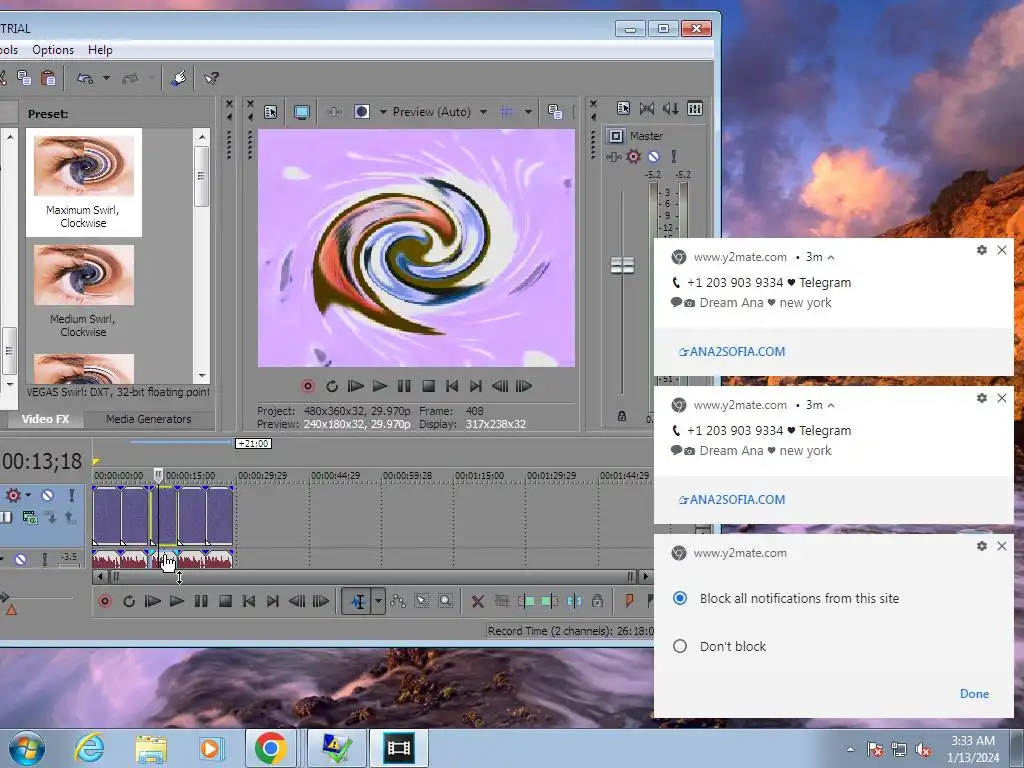The width and height of the screenshot is (1024, 768).
Task: Solo the audio track
Action: click(x=44, y=560)
